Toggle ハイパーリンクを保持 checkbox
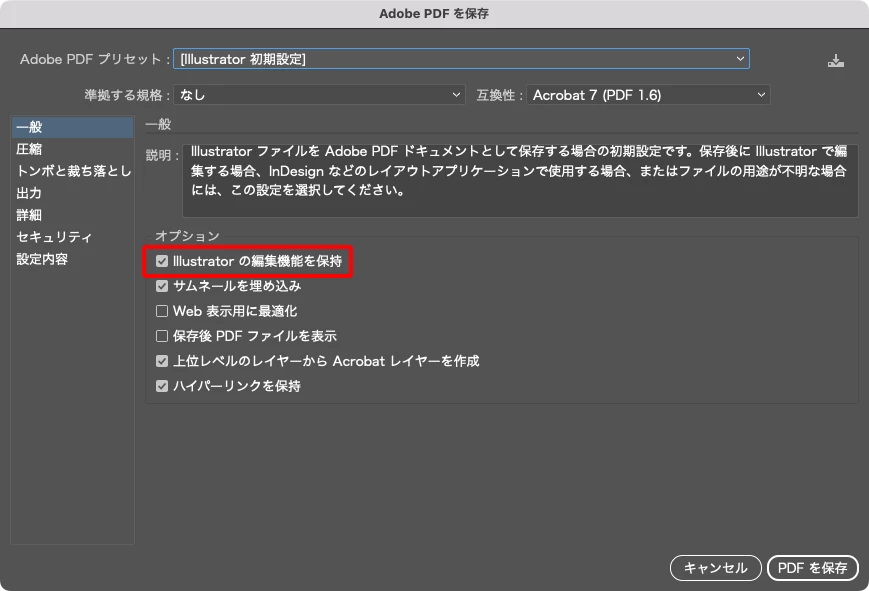Image resolution: width=869 pixels, height=591 pixels. coord(162,386)
